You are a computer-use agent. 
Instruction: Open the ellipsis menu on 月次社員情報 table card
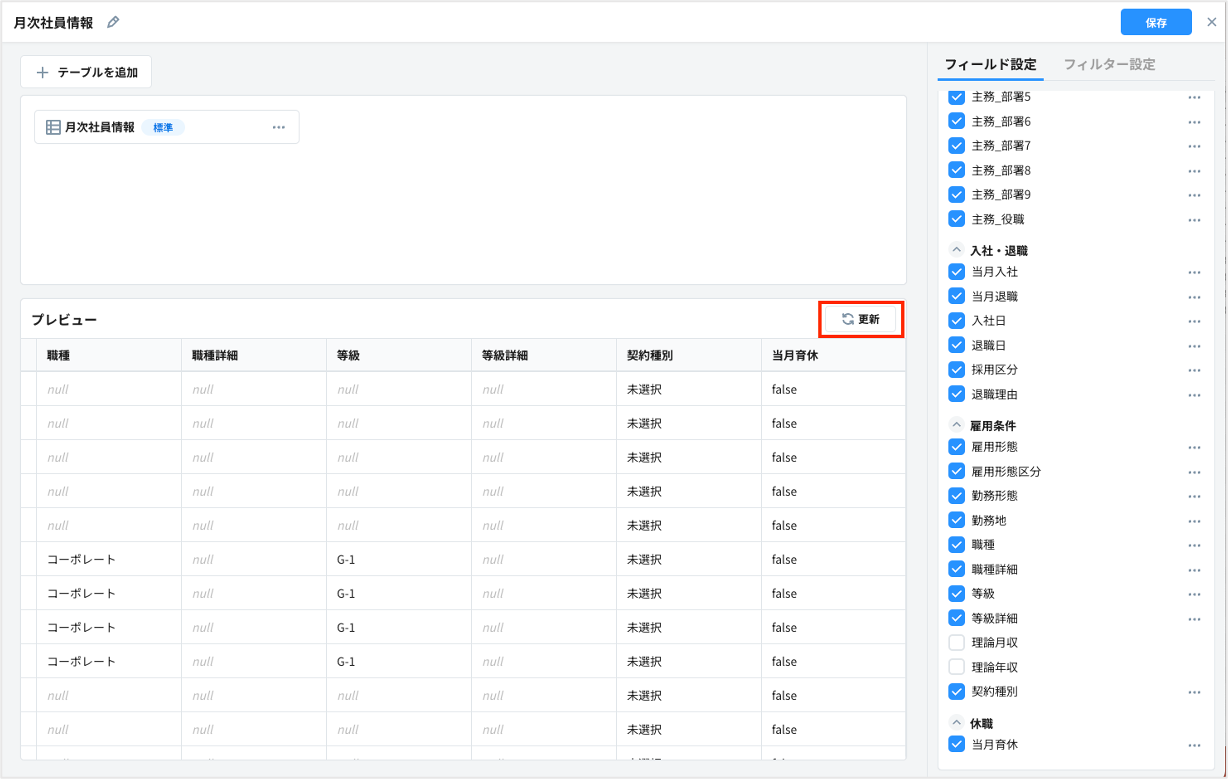279,127
